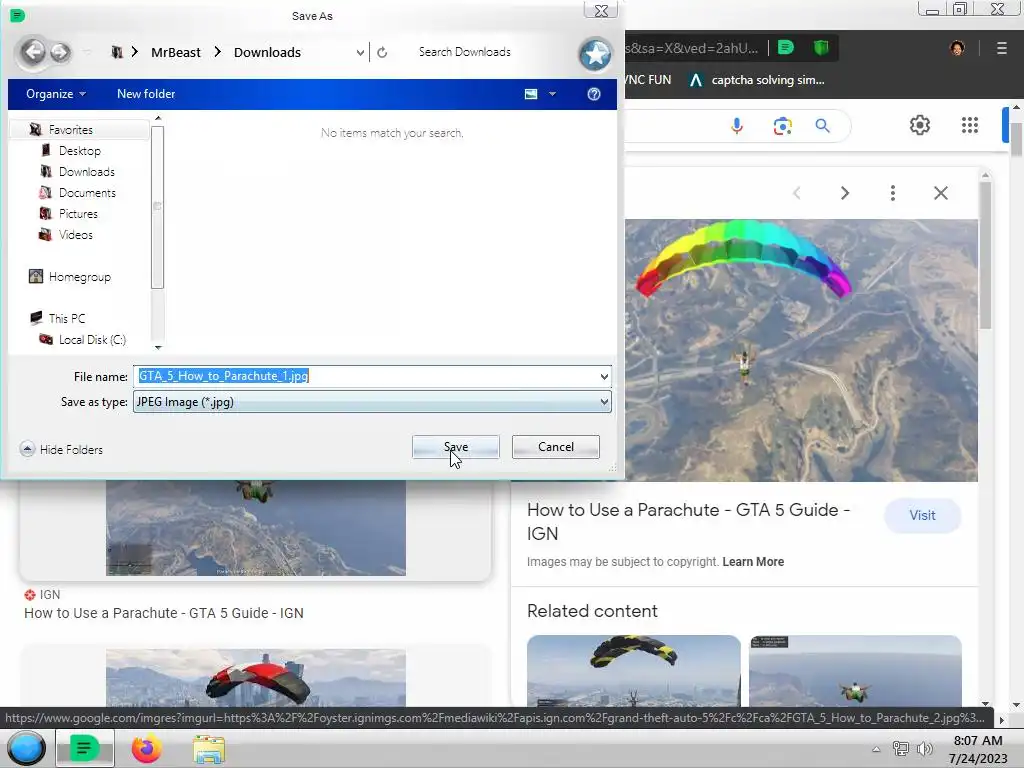
Task: Open the browser hamburger menu
Action: (x=1001, y=48)
